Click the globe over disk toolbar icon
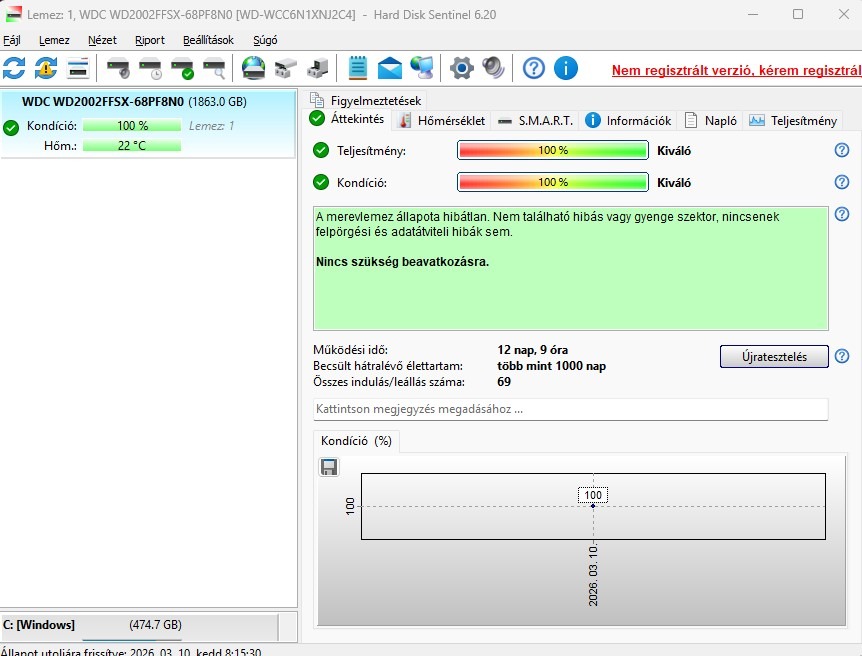862x656 pixels. 253,69
